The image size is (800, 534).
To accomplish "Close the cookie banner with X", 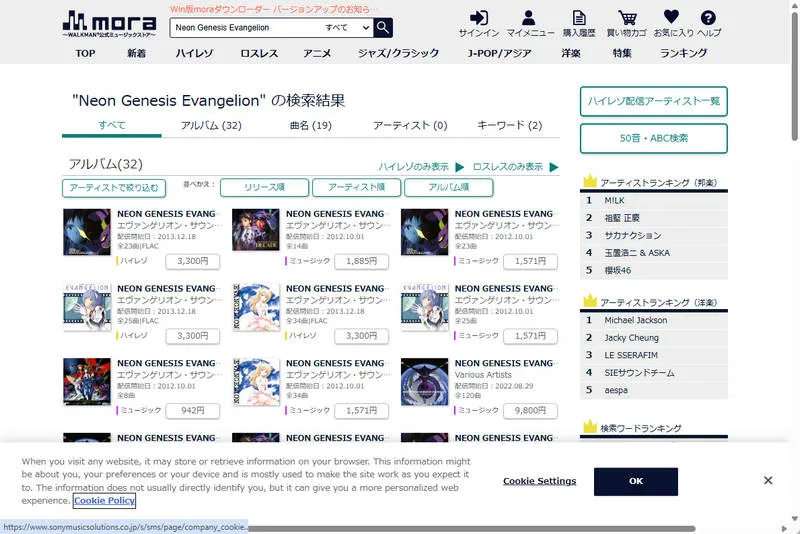I will (x=768, y=480).
